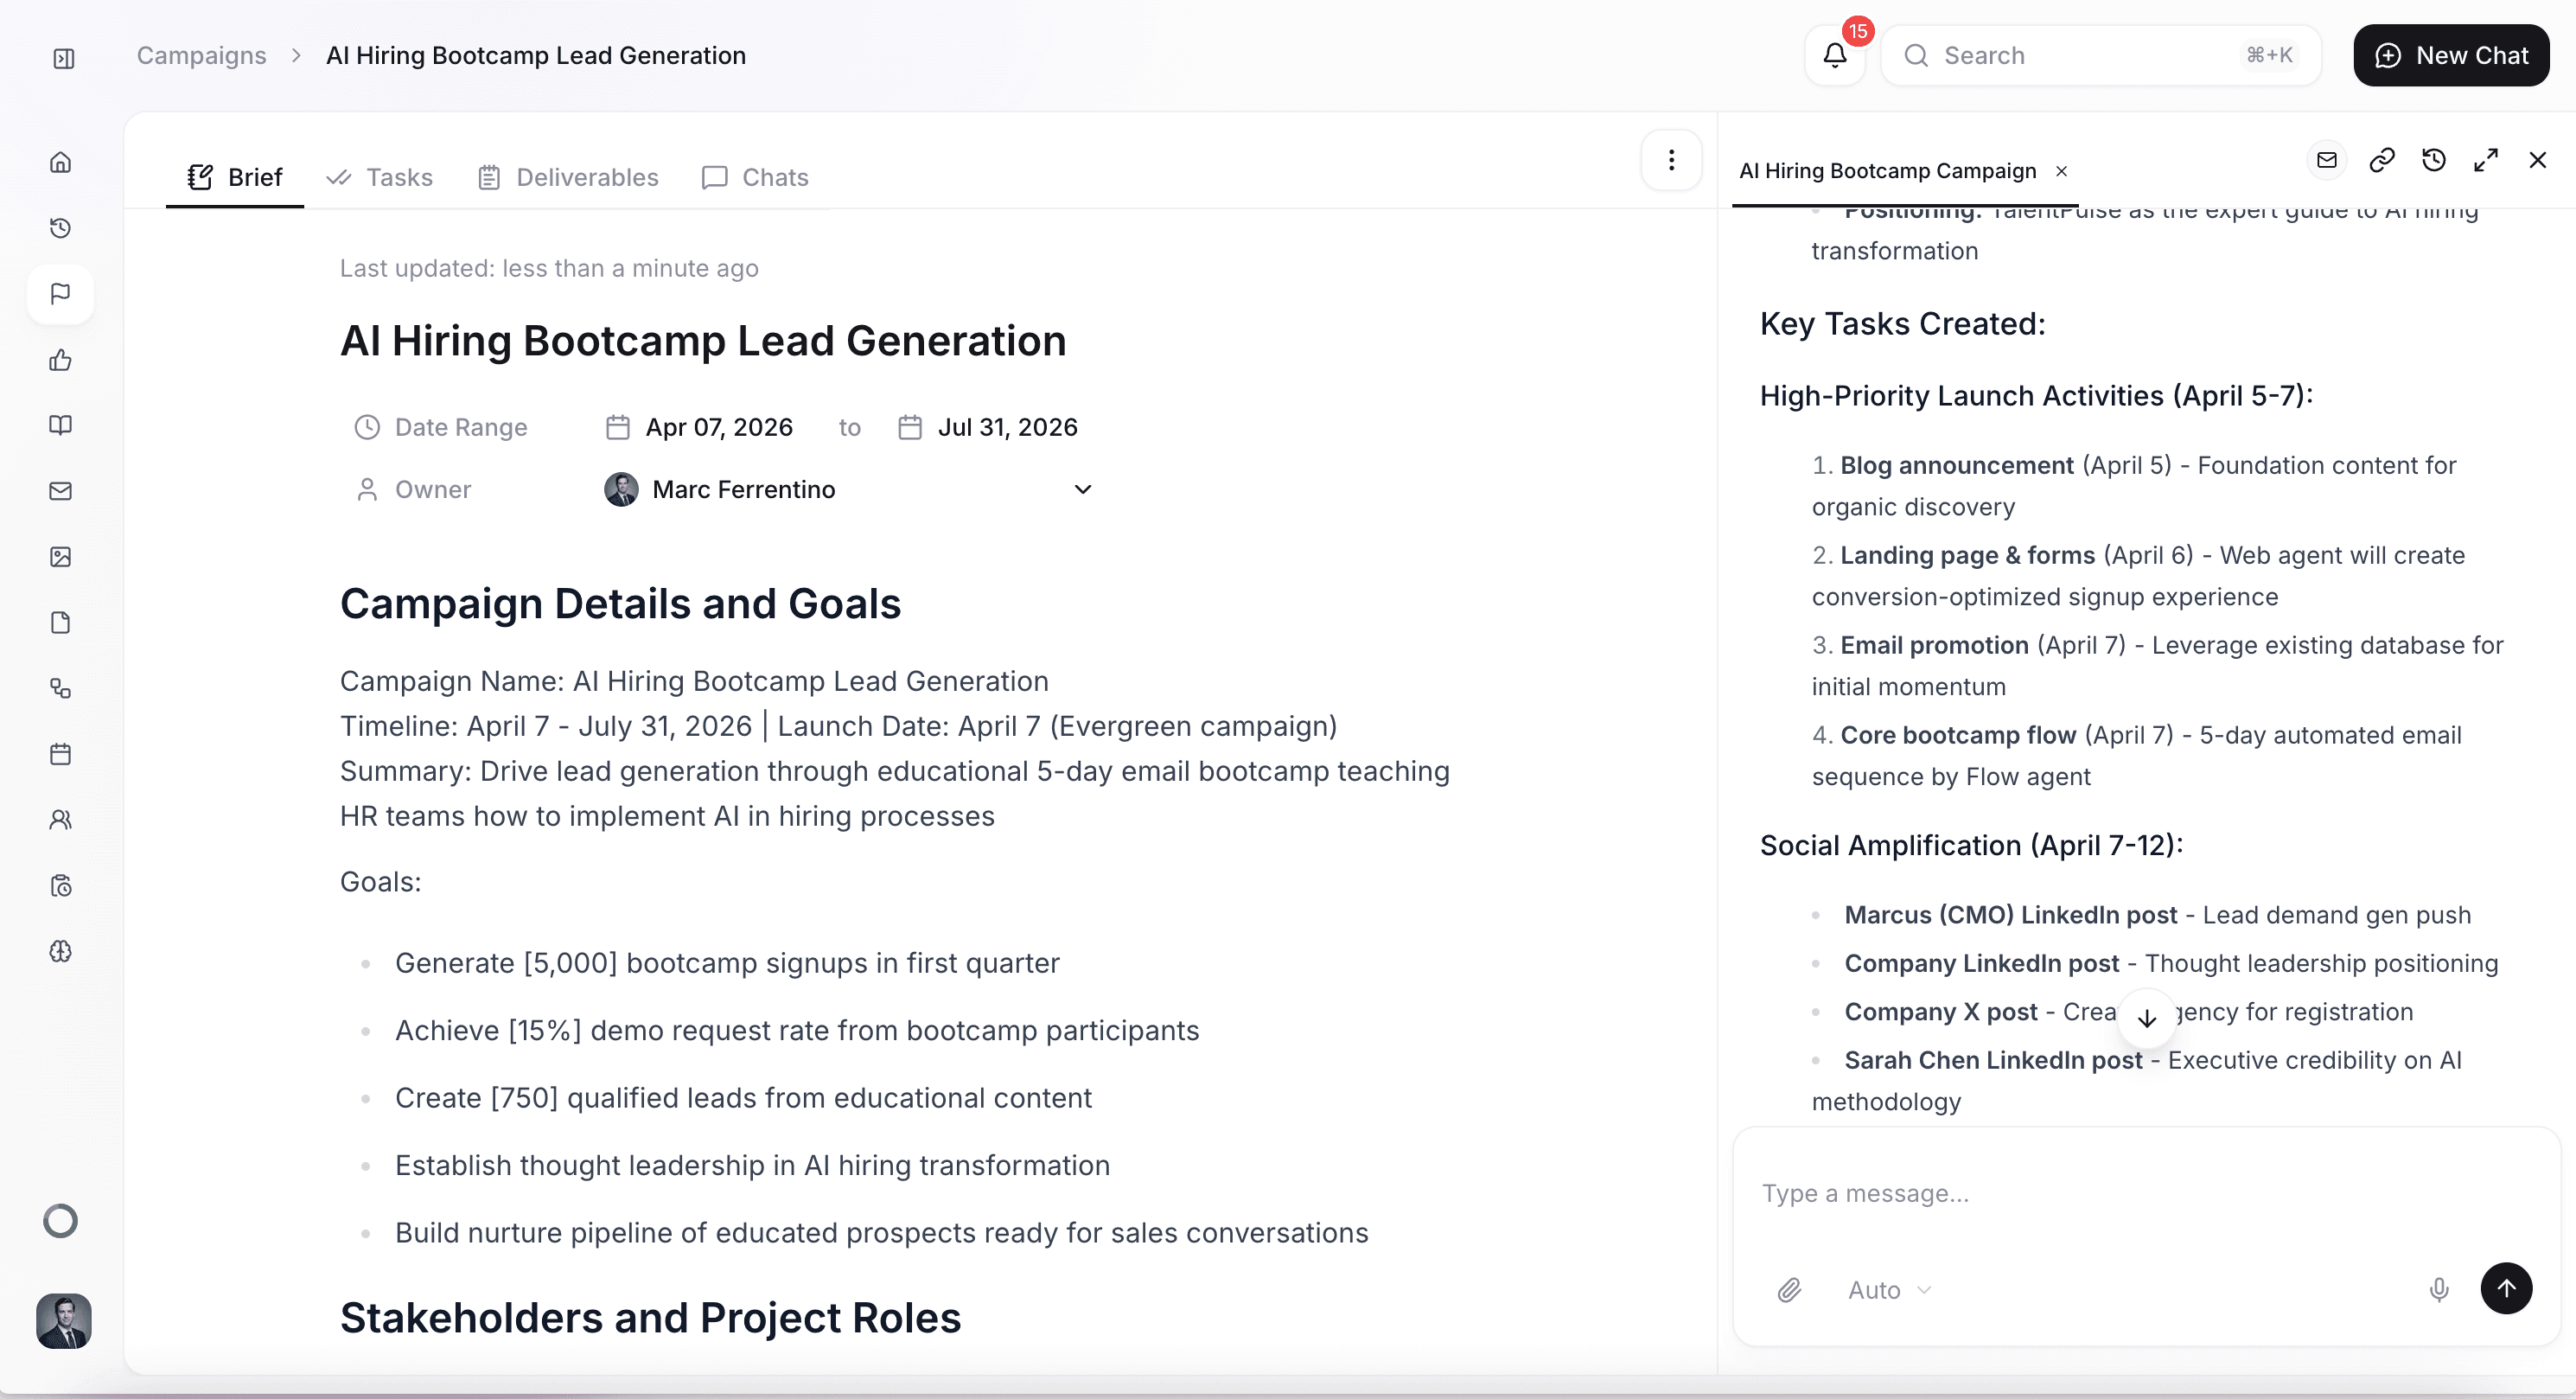Open the home icon in sidebar

coord(61,162)
